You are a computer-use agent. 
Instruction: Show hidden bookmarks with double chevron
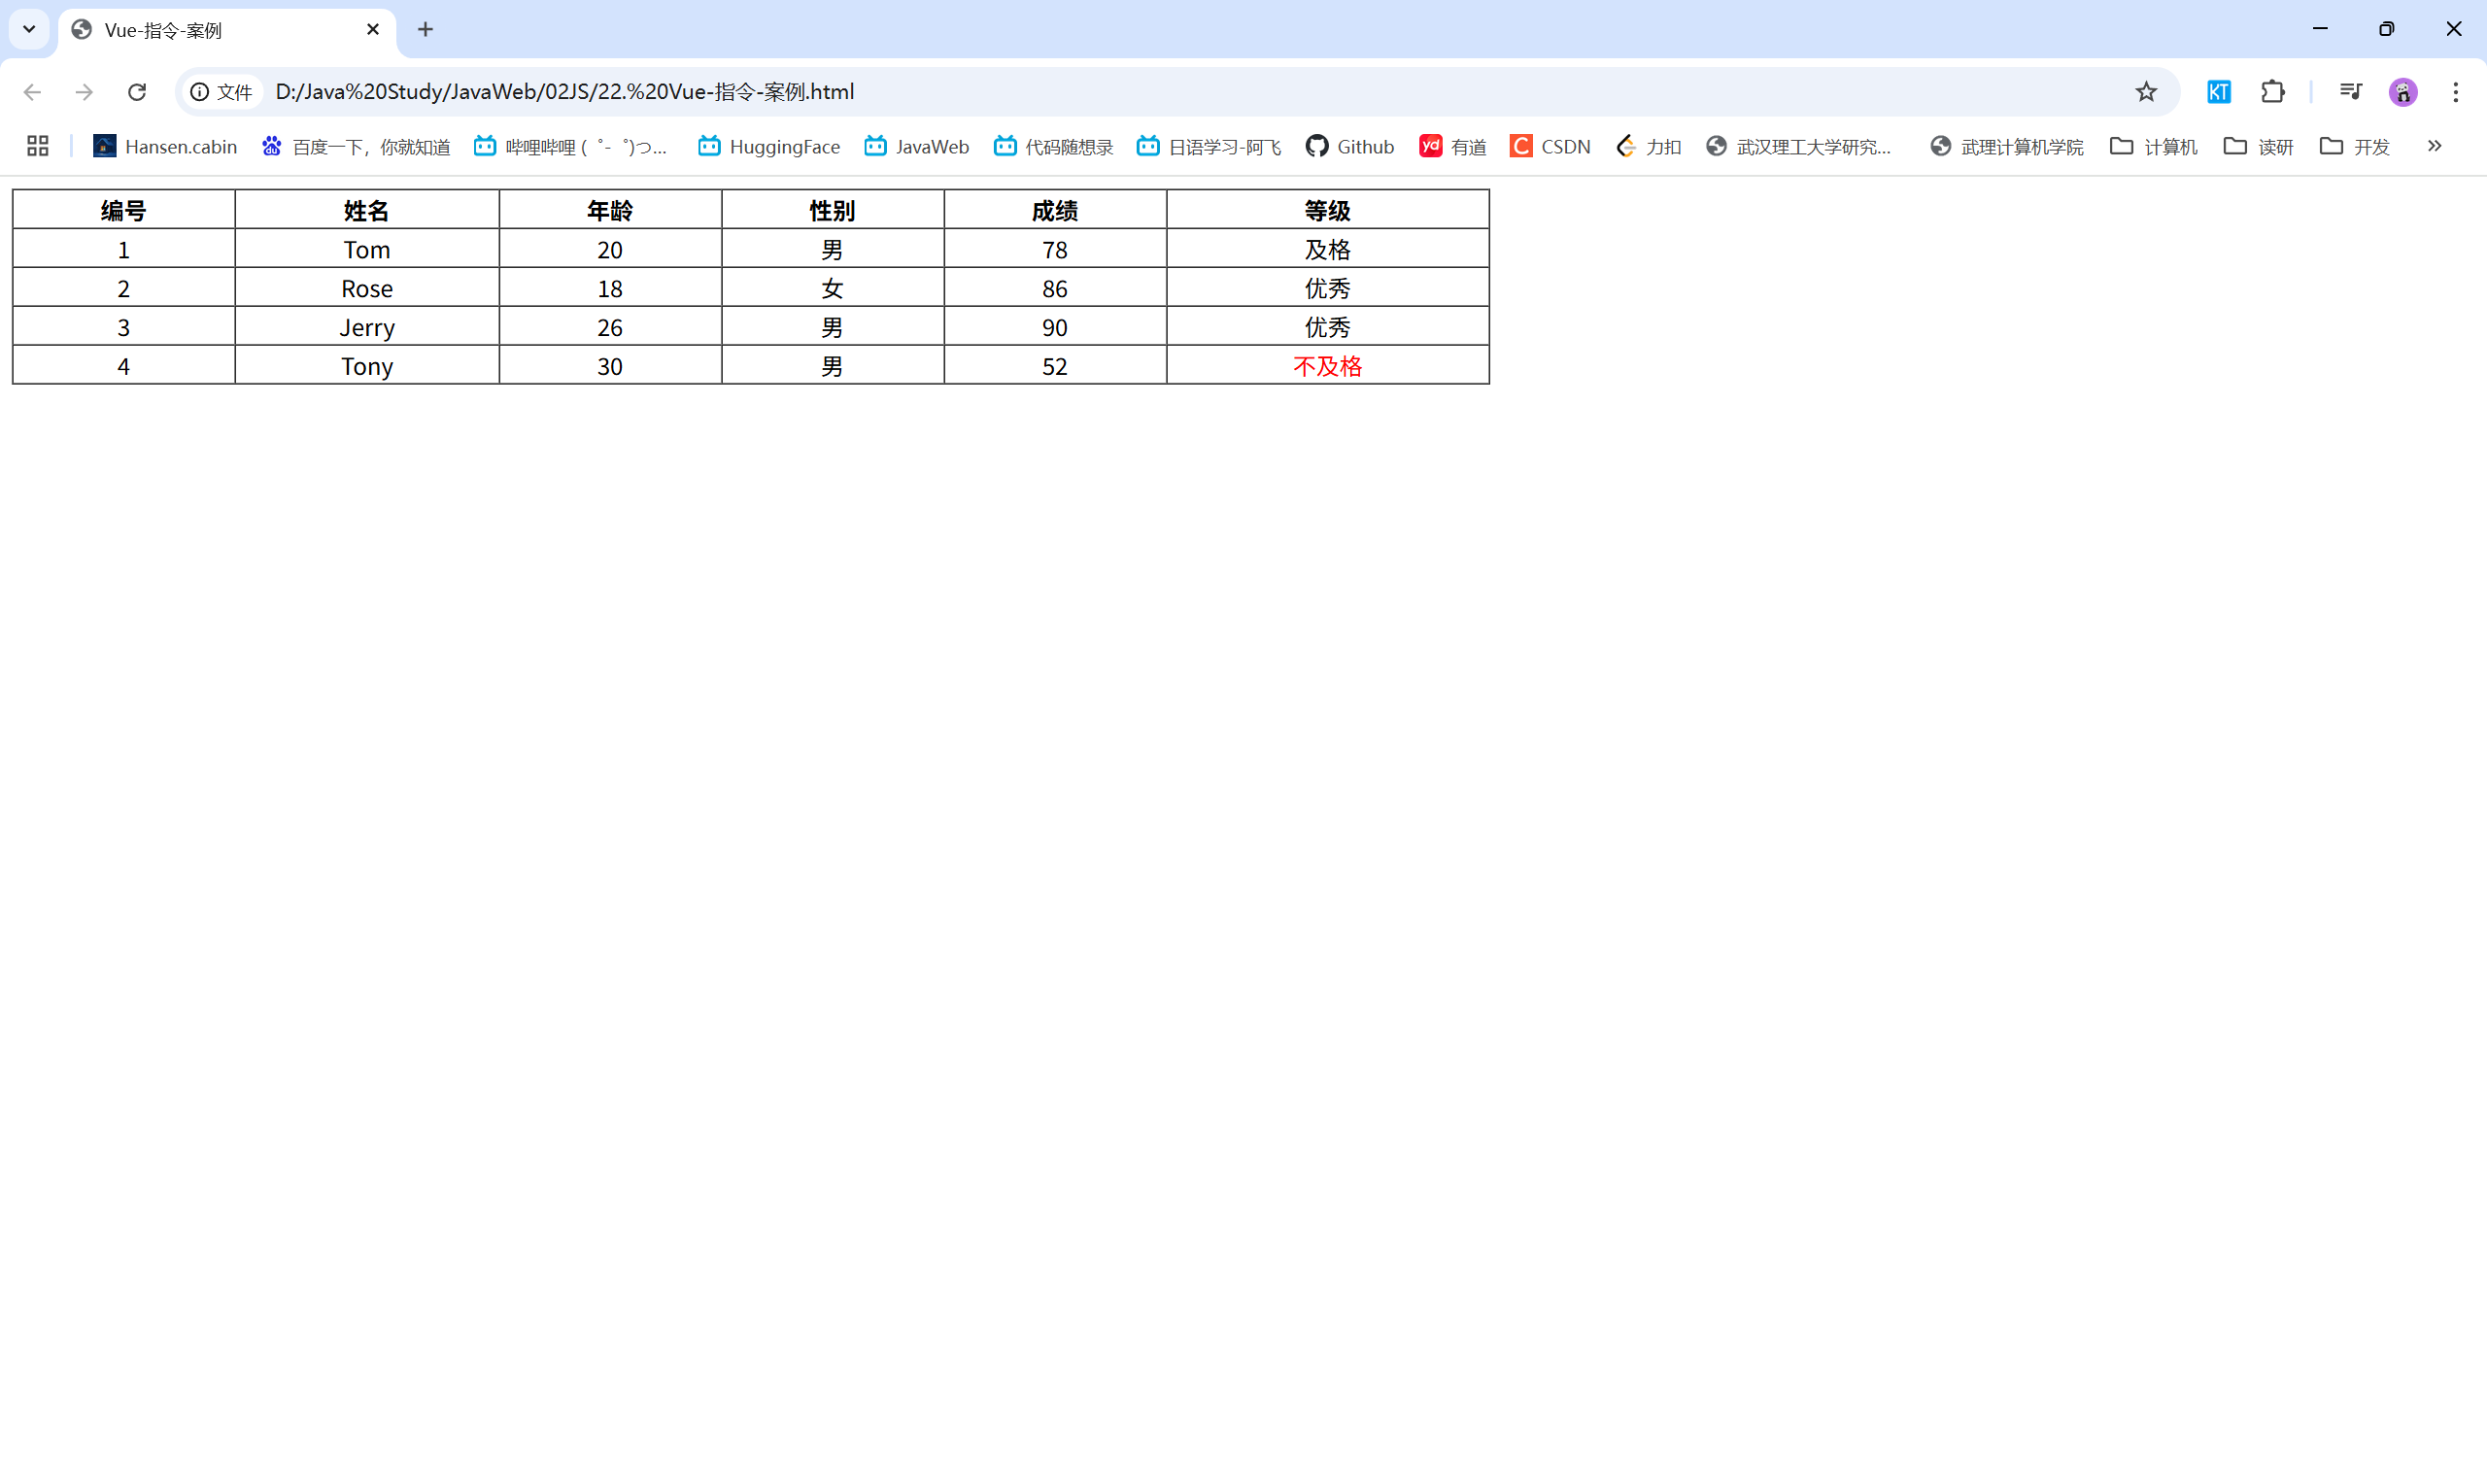pyautogui.click(x=2434, y=146)
